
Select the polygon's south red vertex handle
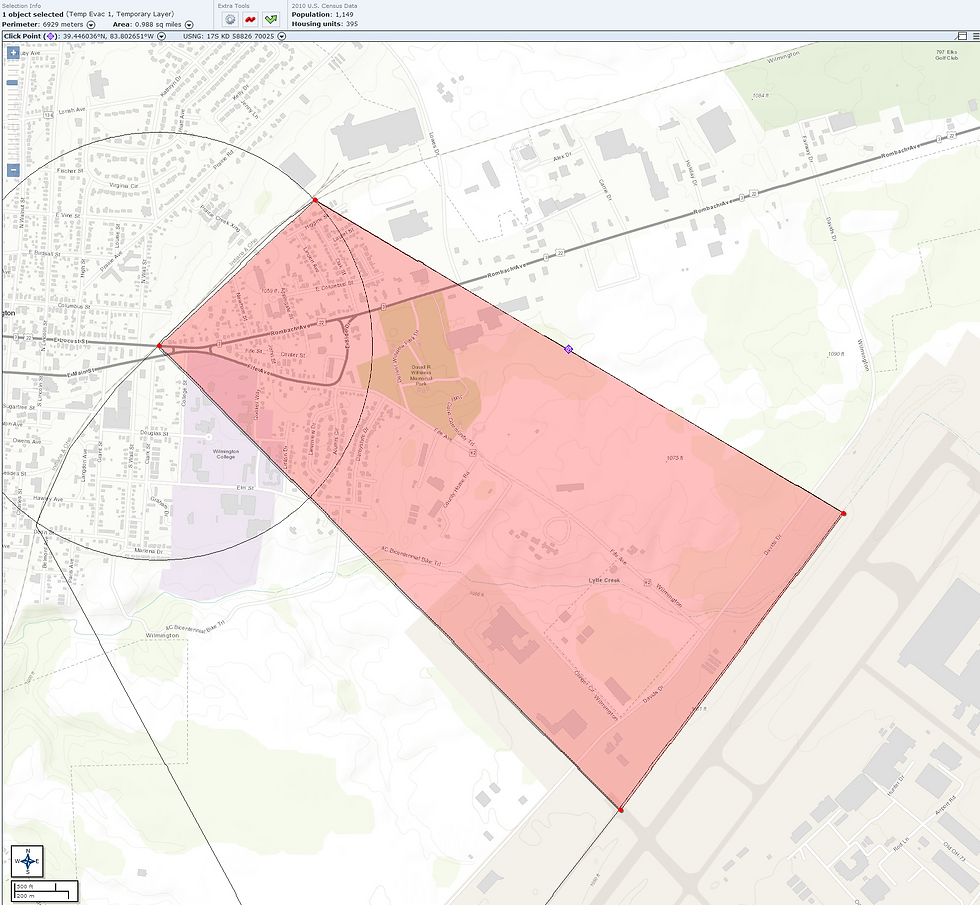pos(621,810)
